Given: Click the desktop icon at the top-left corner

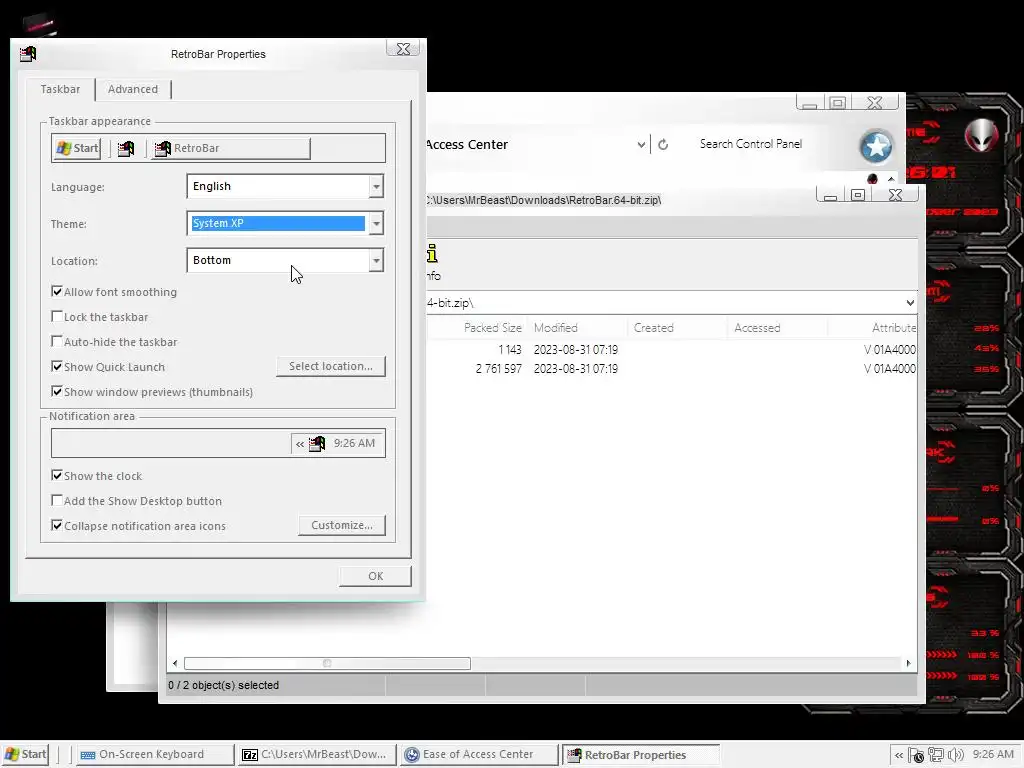Looking at the screenshot, I should [x=39, y=25].
